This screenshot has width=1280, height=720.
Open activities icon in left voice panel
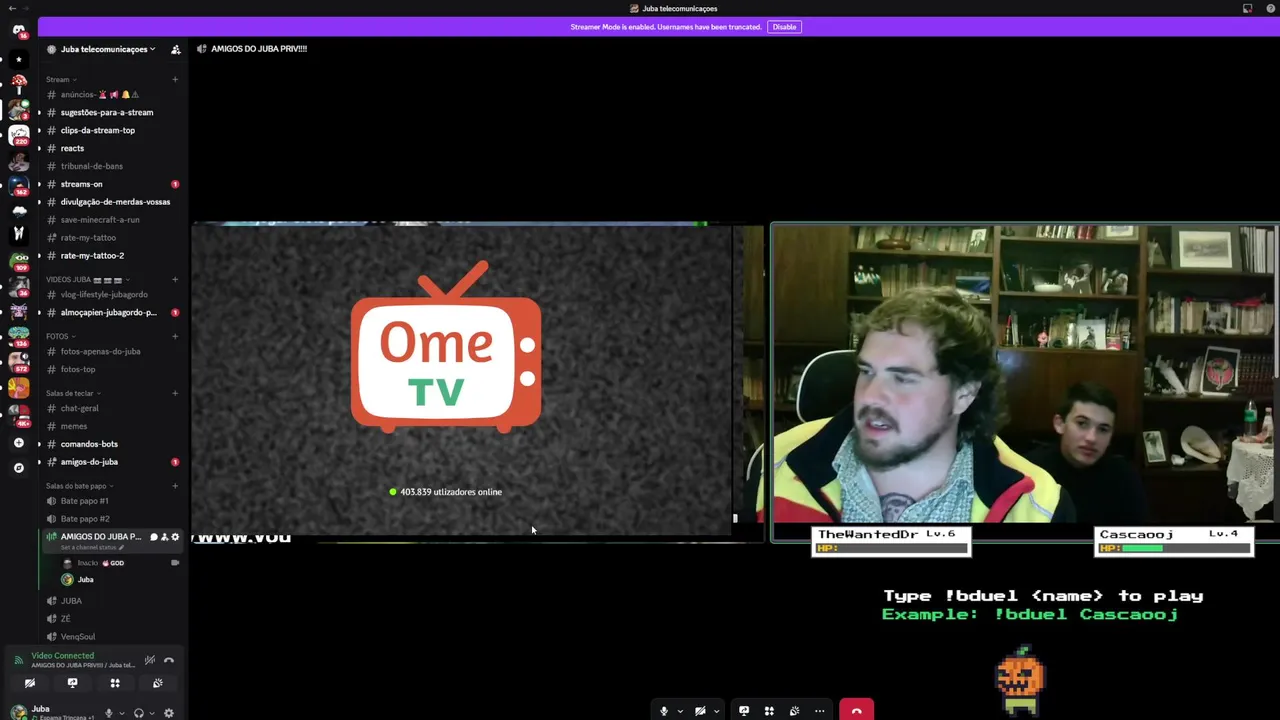coord(115,683)
